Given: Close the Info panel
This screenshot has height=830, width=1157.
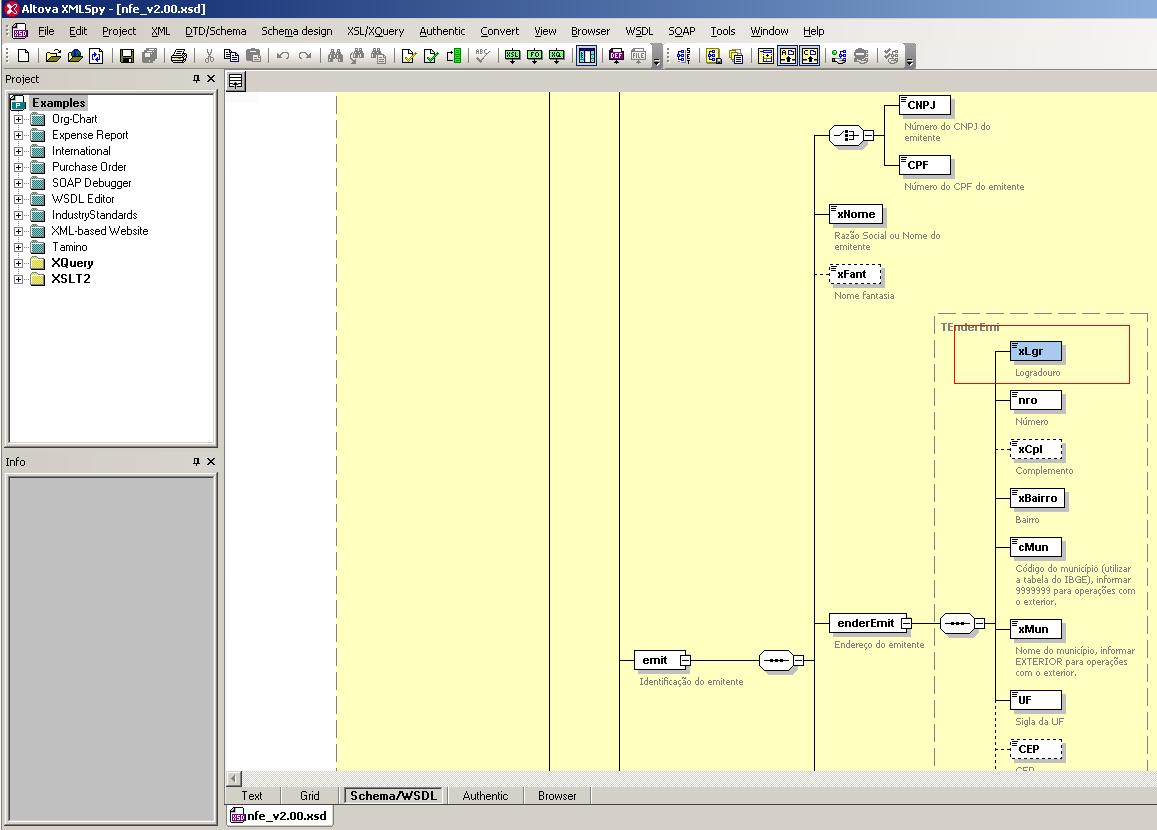Looking at the screenshot, I should point(211,462).
